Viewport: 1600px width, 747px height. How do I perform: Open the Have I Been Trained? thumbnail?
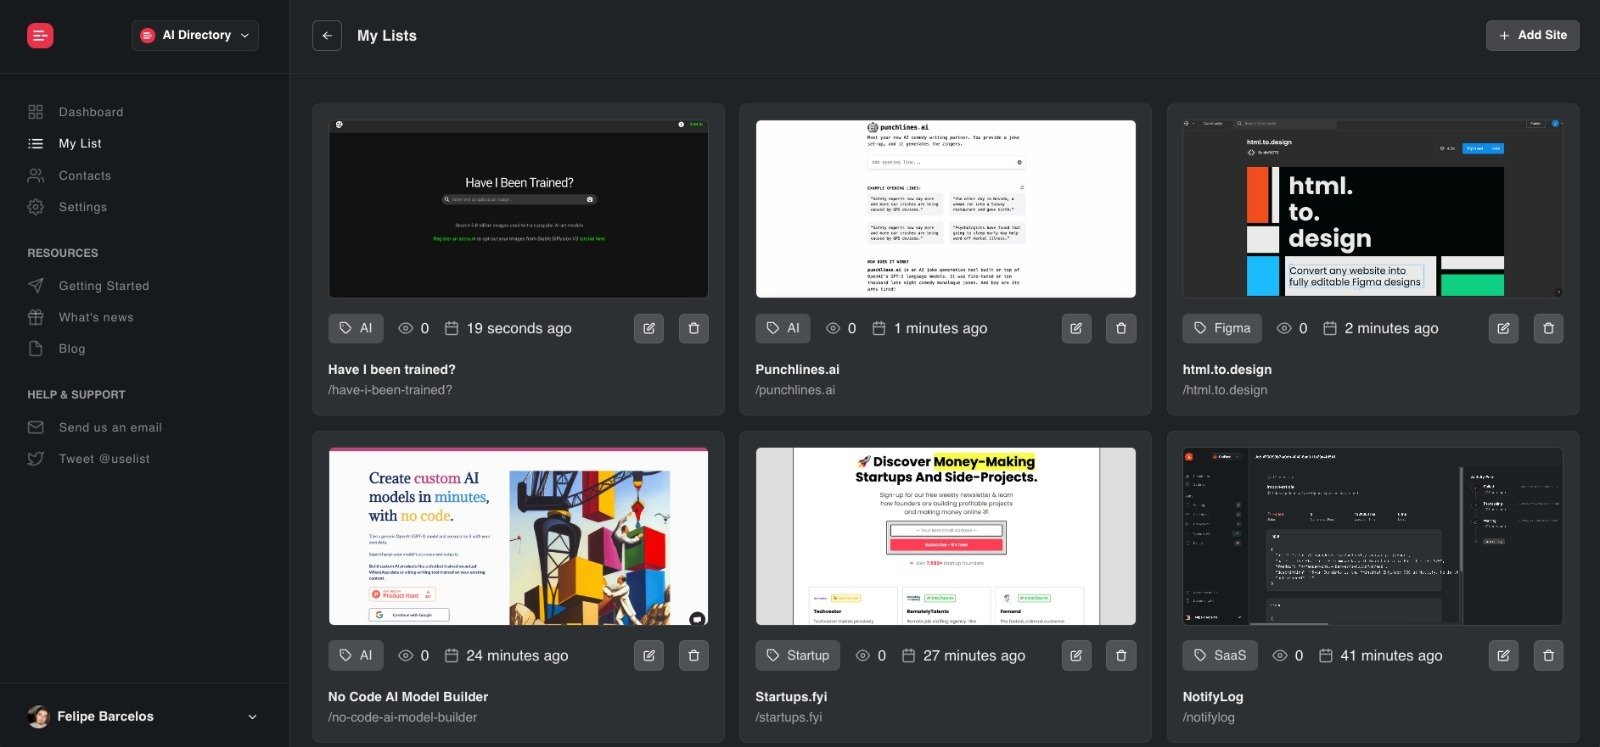(518, 209)
